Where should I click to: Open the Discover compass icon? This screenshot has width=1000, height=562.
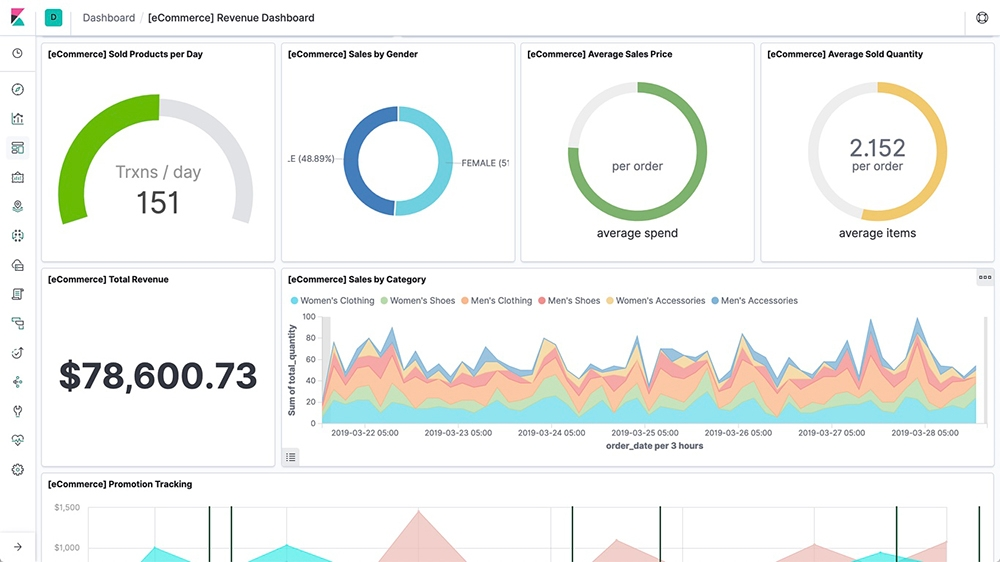(17, 90)
